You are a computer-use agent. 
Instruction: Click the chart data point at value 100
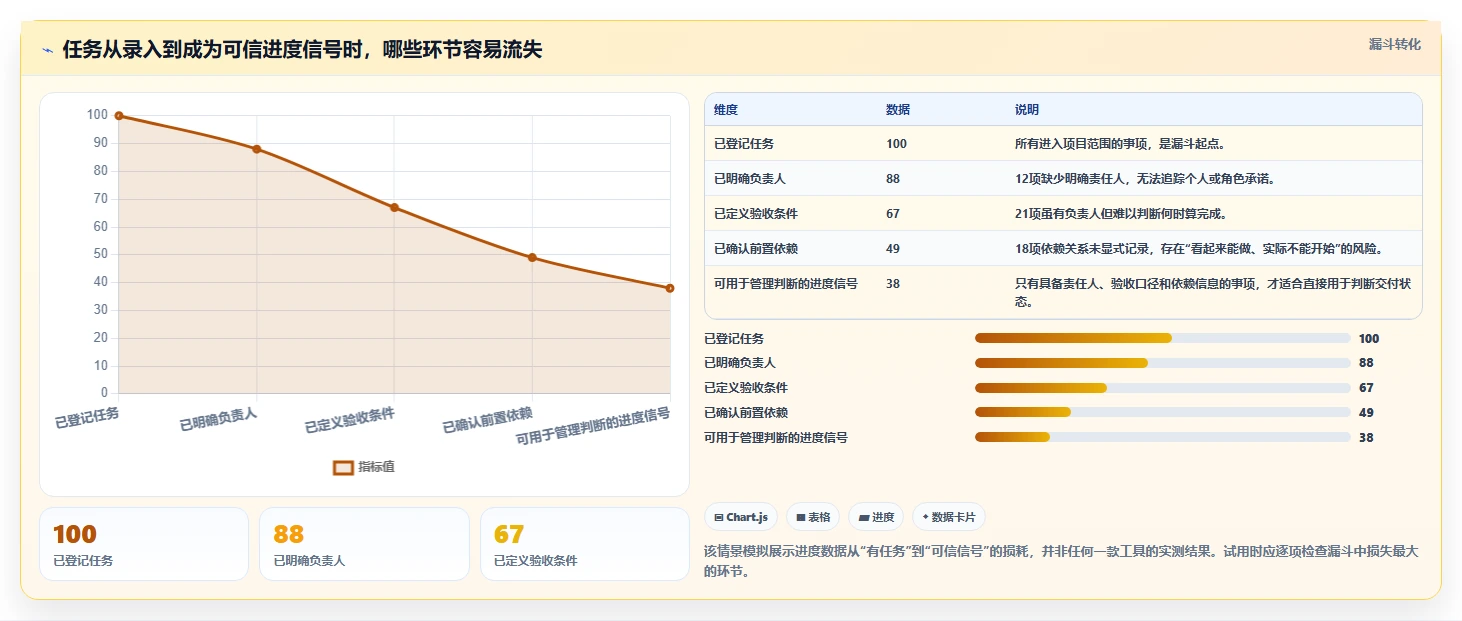119,116
